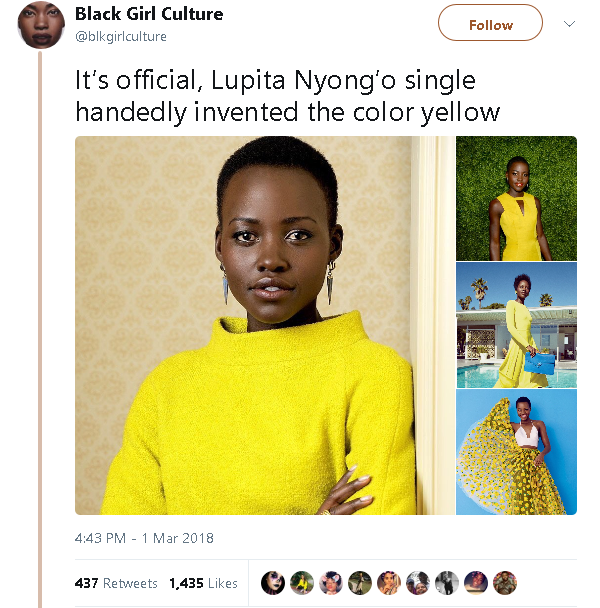Open the bottom-right yellow skirt photo
The image size is (600, 608).
(516, 452)
